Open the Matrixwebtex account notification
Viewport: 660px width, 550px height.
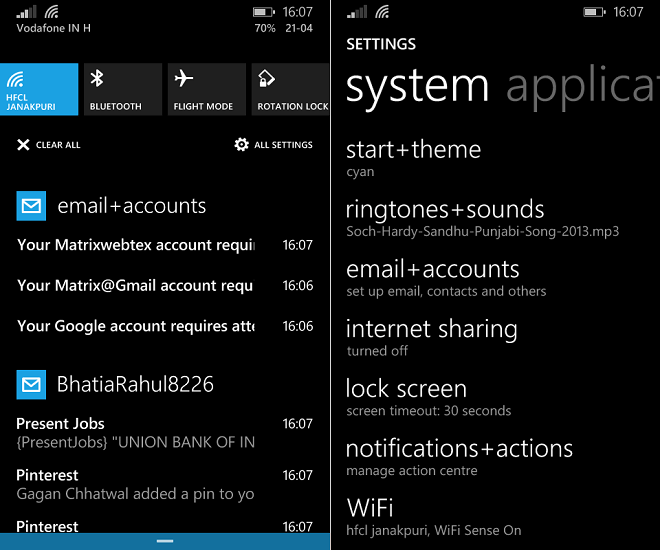point(165,245)
